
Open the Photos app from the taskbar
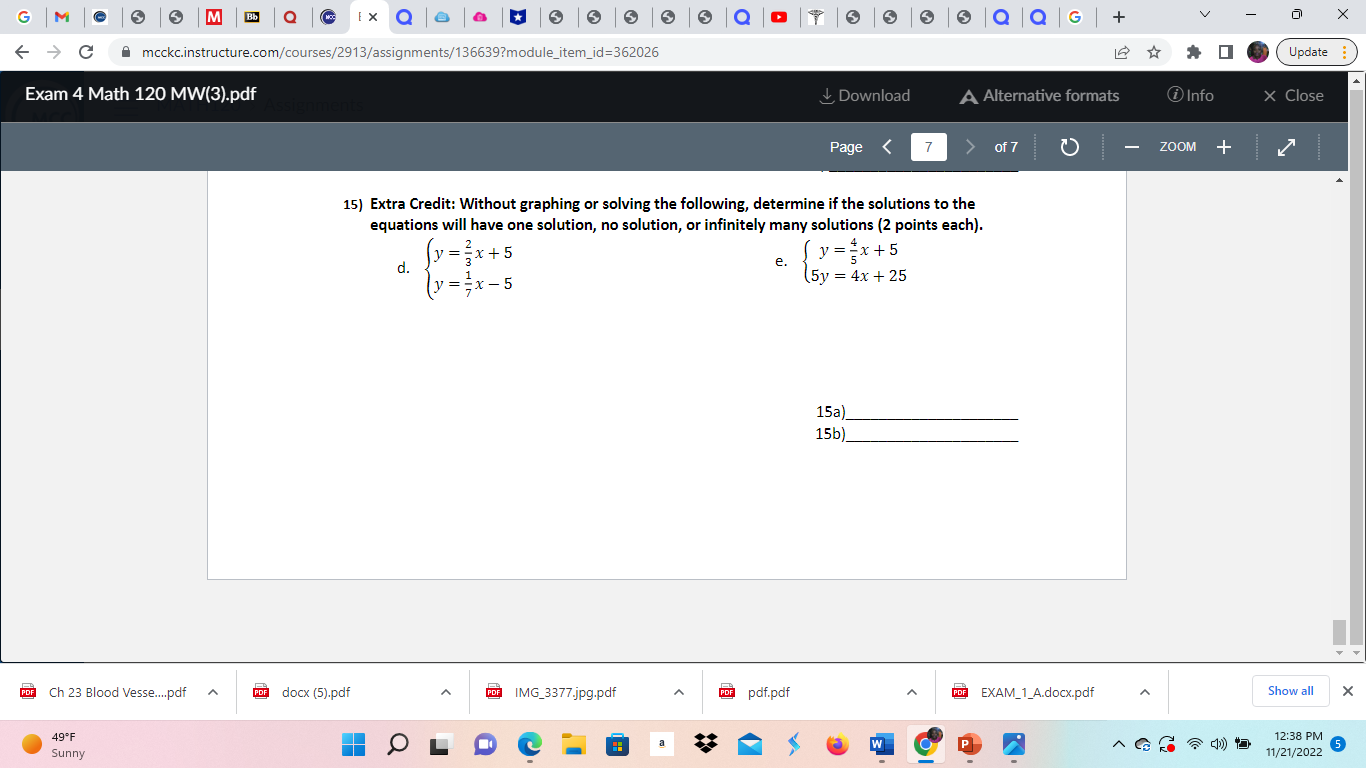coord(1014,745)
